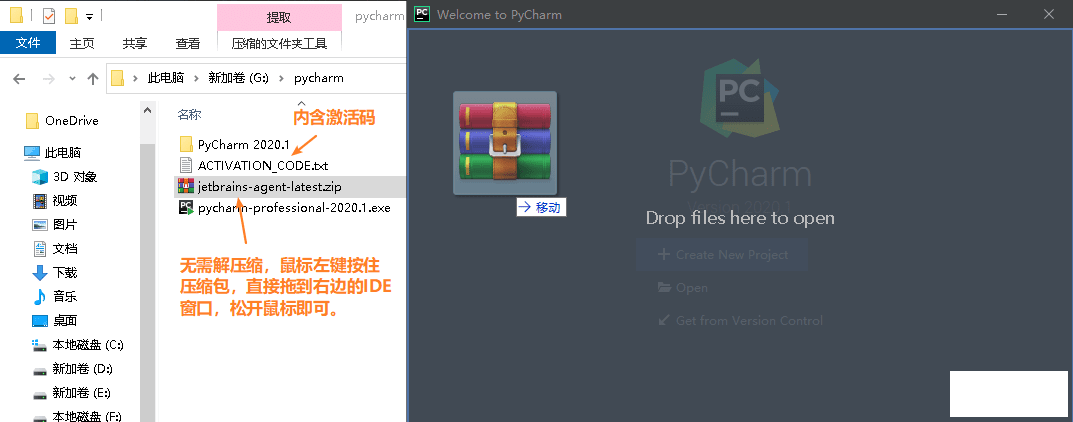The image size is (1073, 422).
Task: Go back with the left arrow
Action: (x=19, y=79)
